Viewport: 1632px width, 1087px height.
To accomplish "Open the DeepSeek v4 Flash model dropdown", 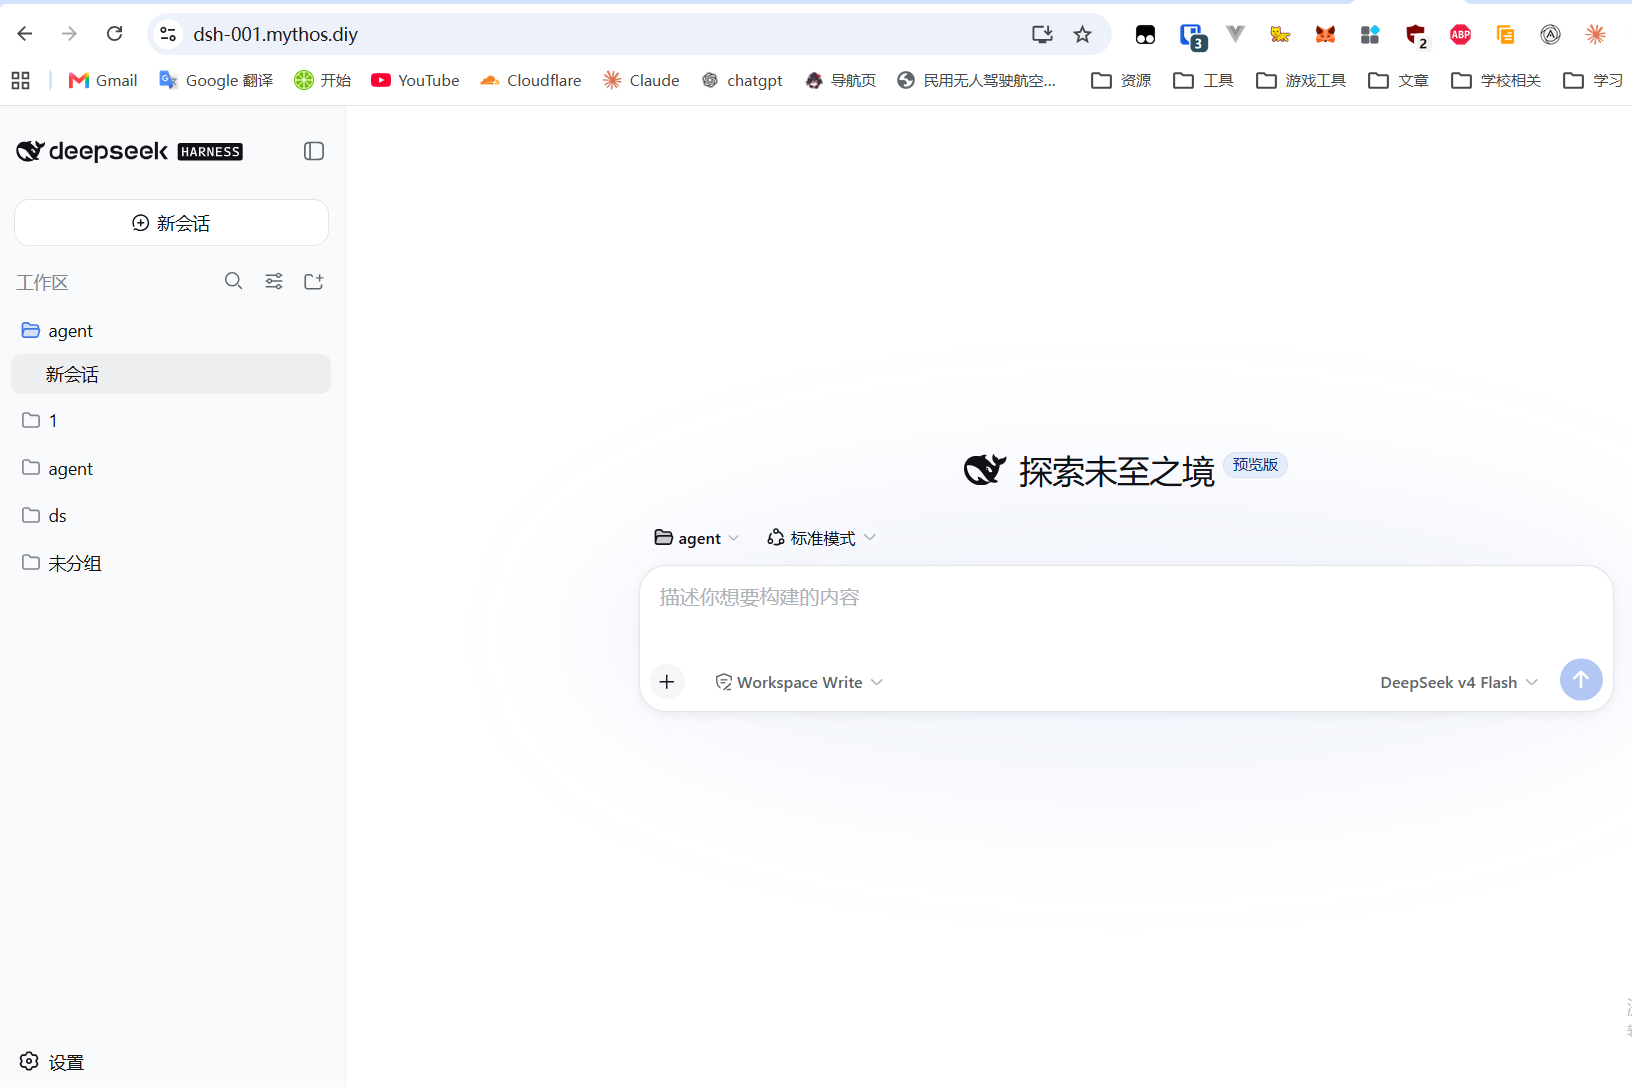I will [x=1459, y=682].
